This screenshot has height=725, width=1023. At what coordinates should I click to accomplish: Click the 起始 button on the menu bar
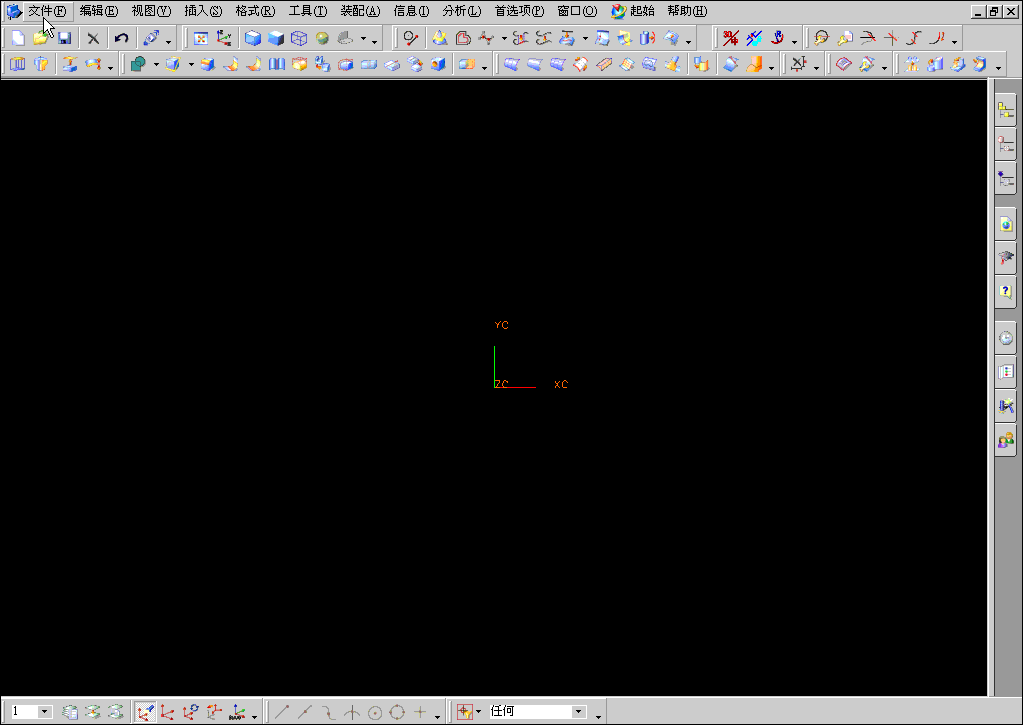coord(637,11)
